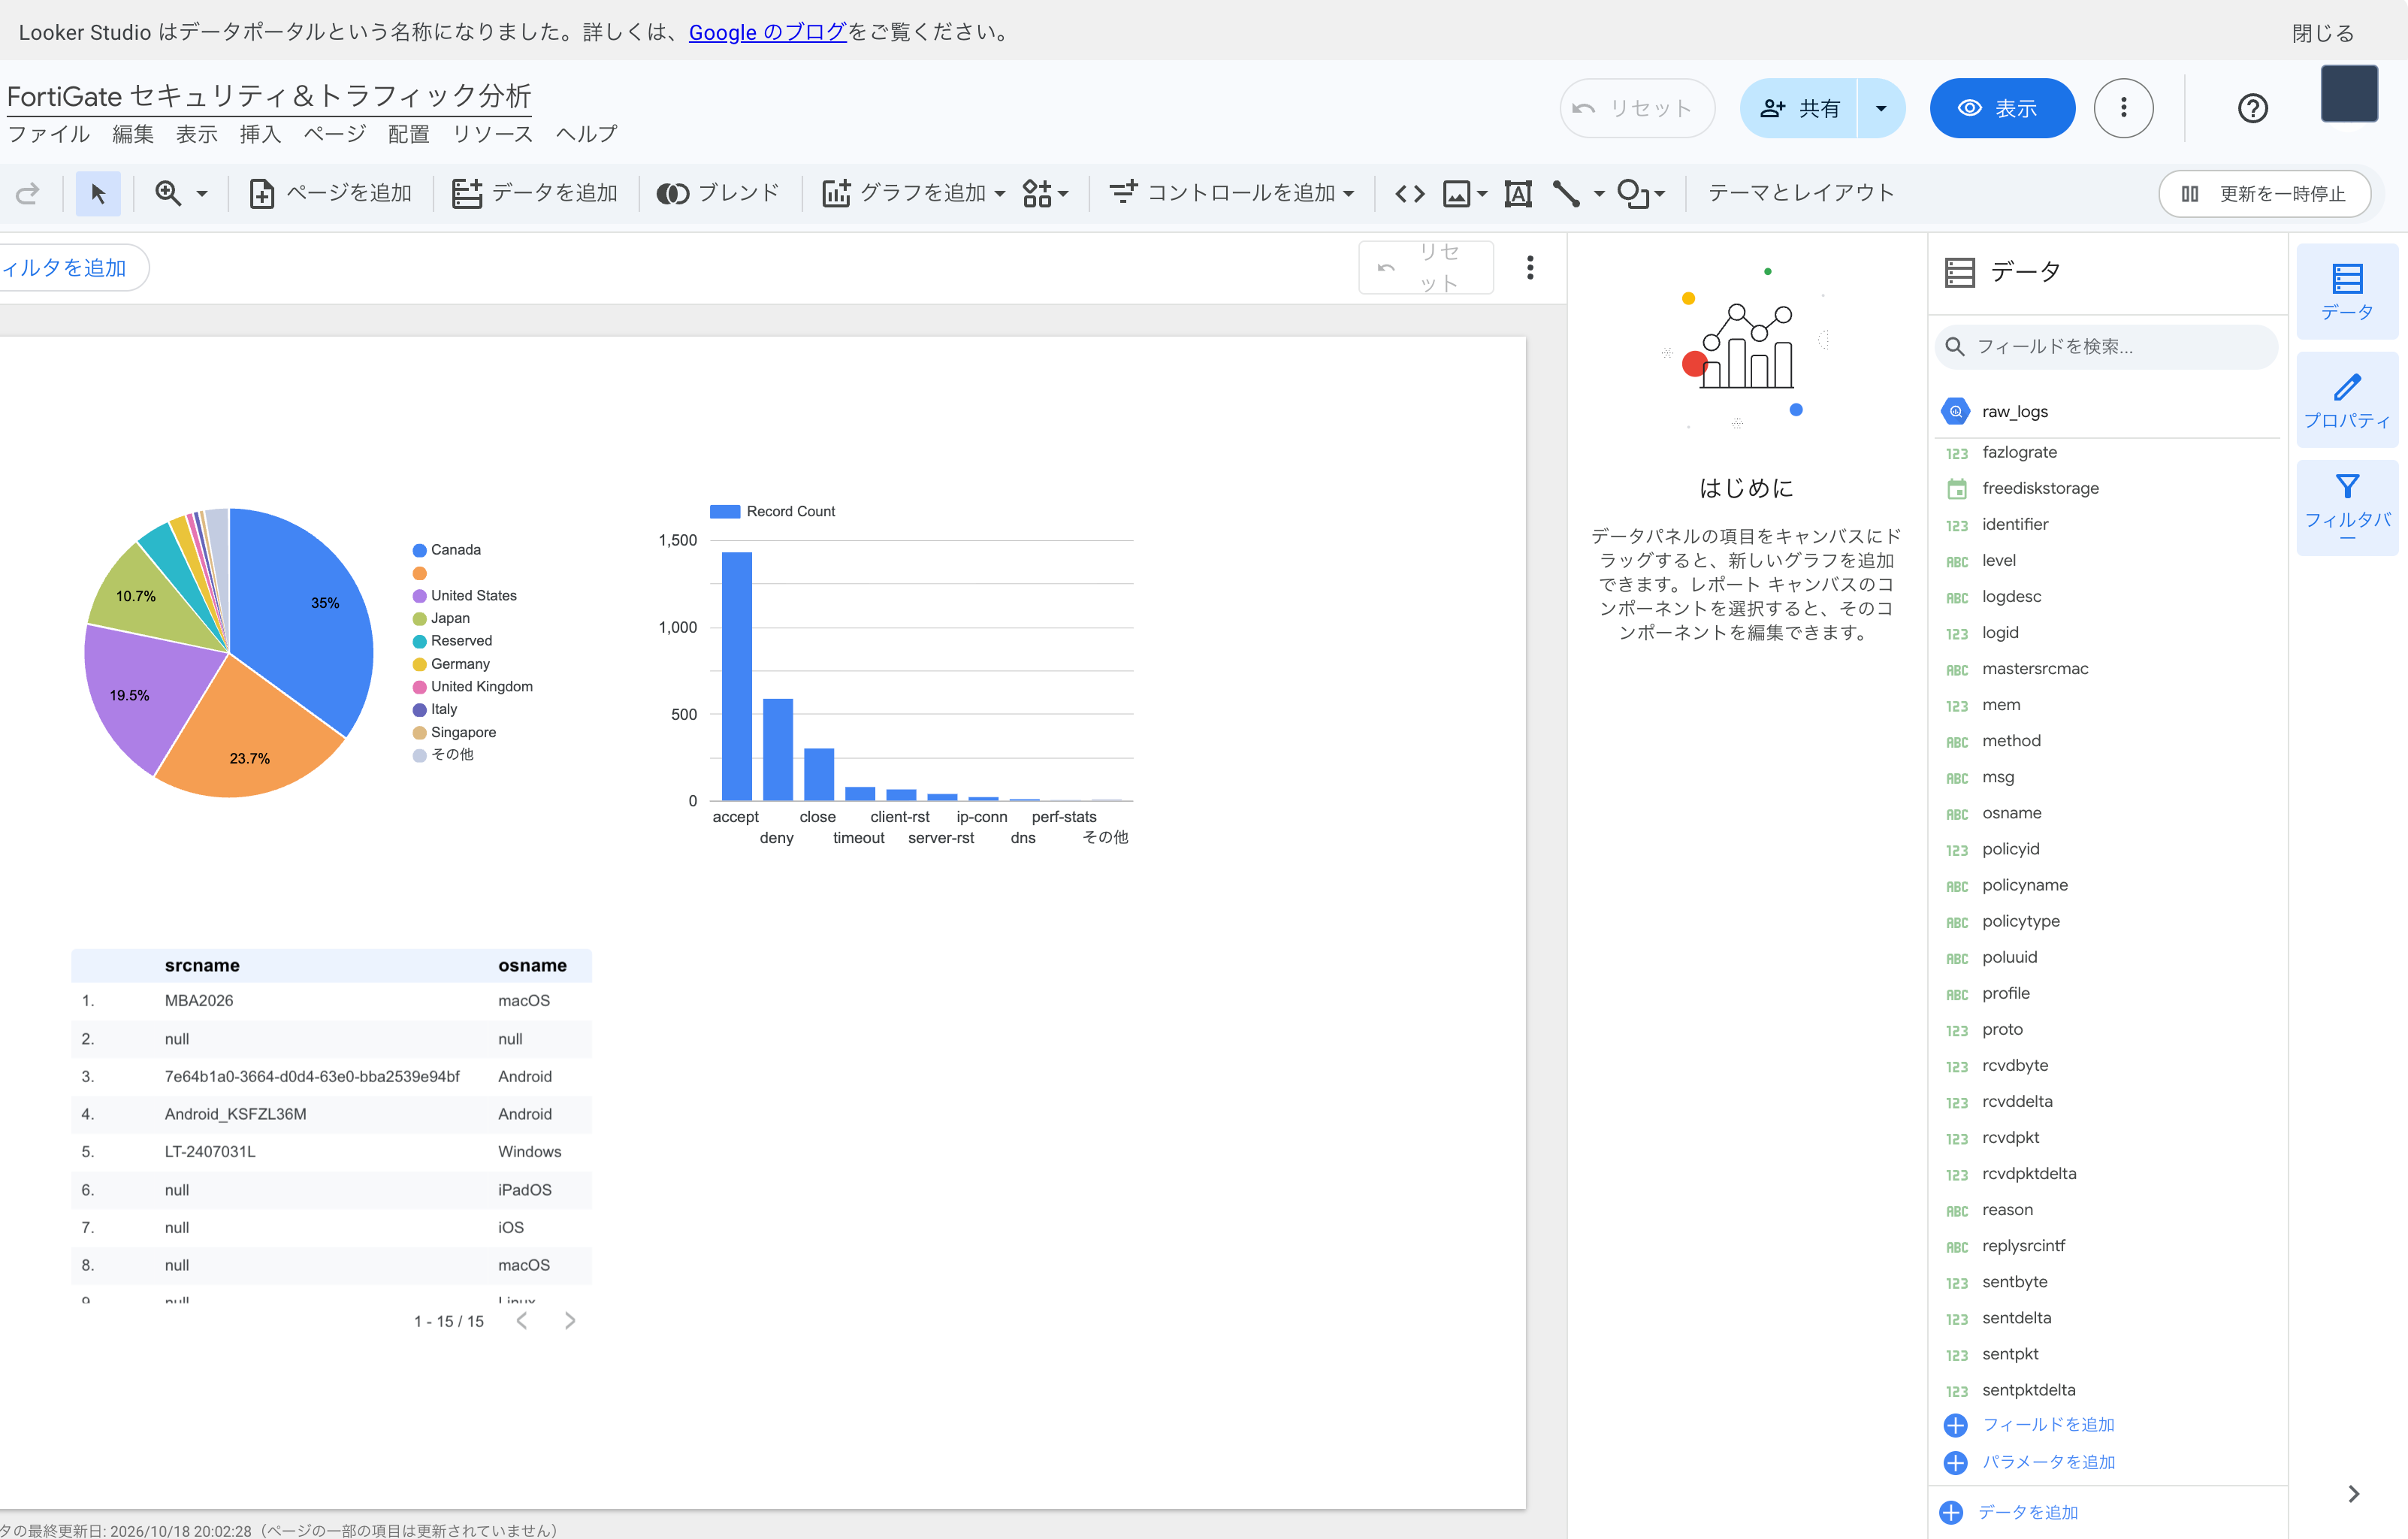The image size is (2408, 1539).
Task: Select the raw_logs data source
Action: (x=2107, y=411)
